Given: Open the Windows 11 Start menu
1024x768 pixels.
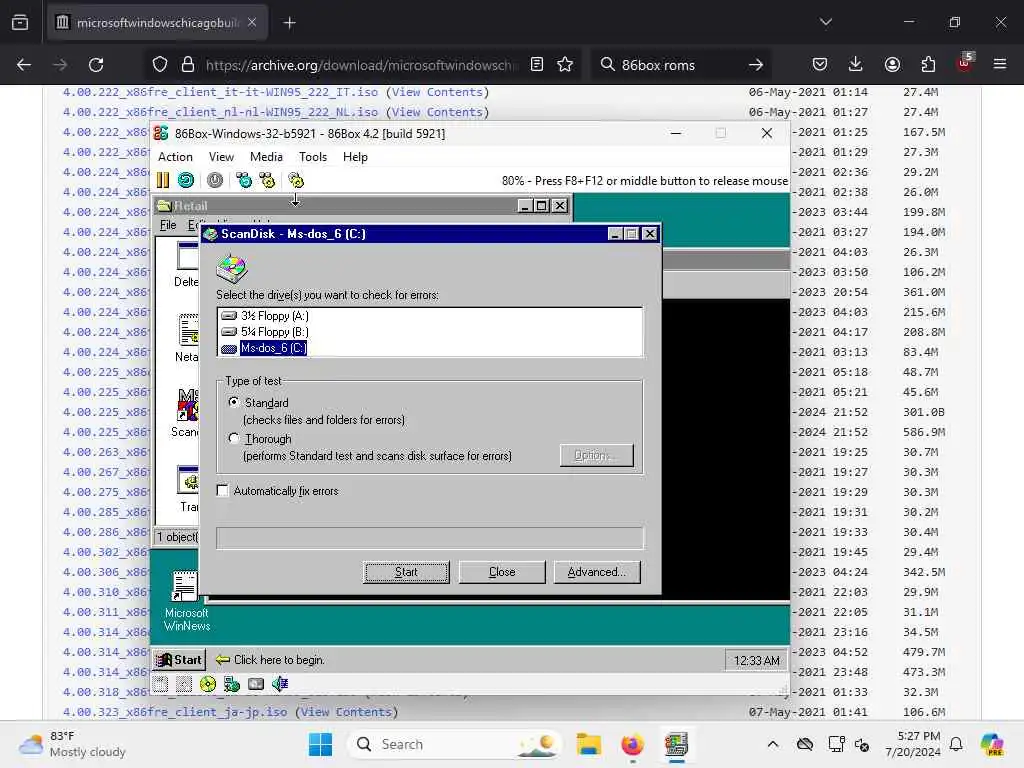Looking at the screenshot, I should click(320, 744).
